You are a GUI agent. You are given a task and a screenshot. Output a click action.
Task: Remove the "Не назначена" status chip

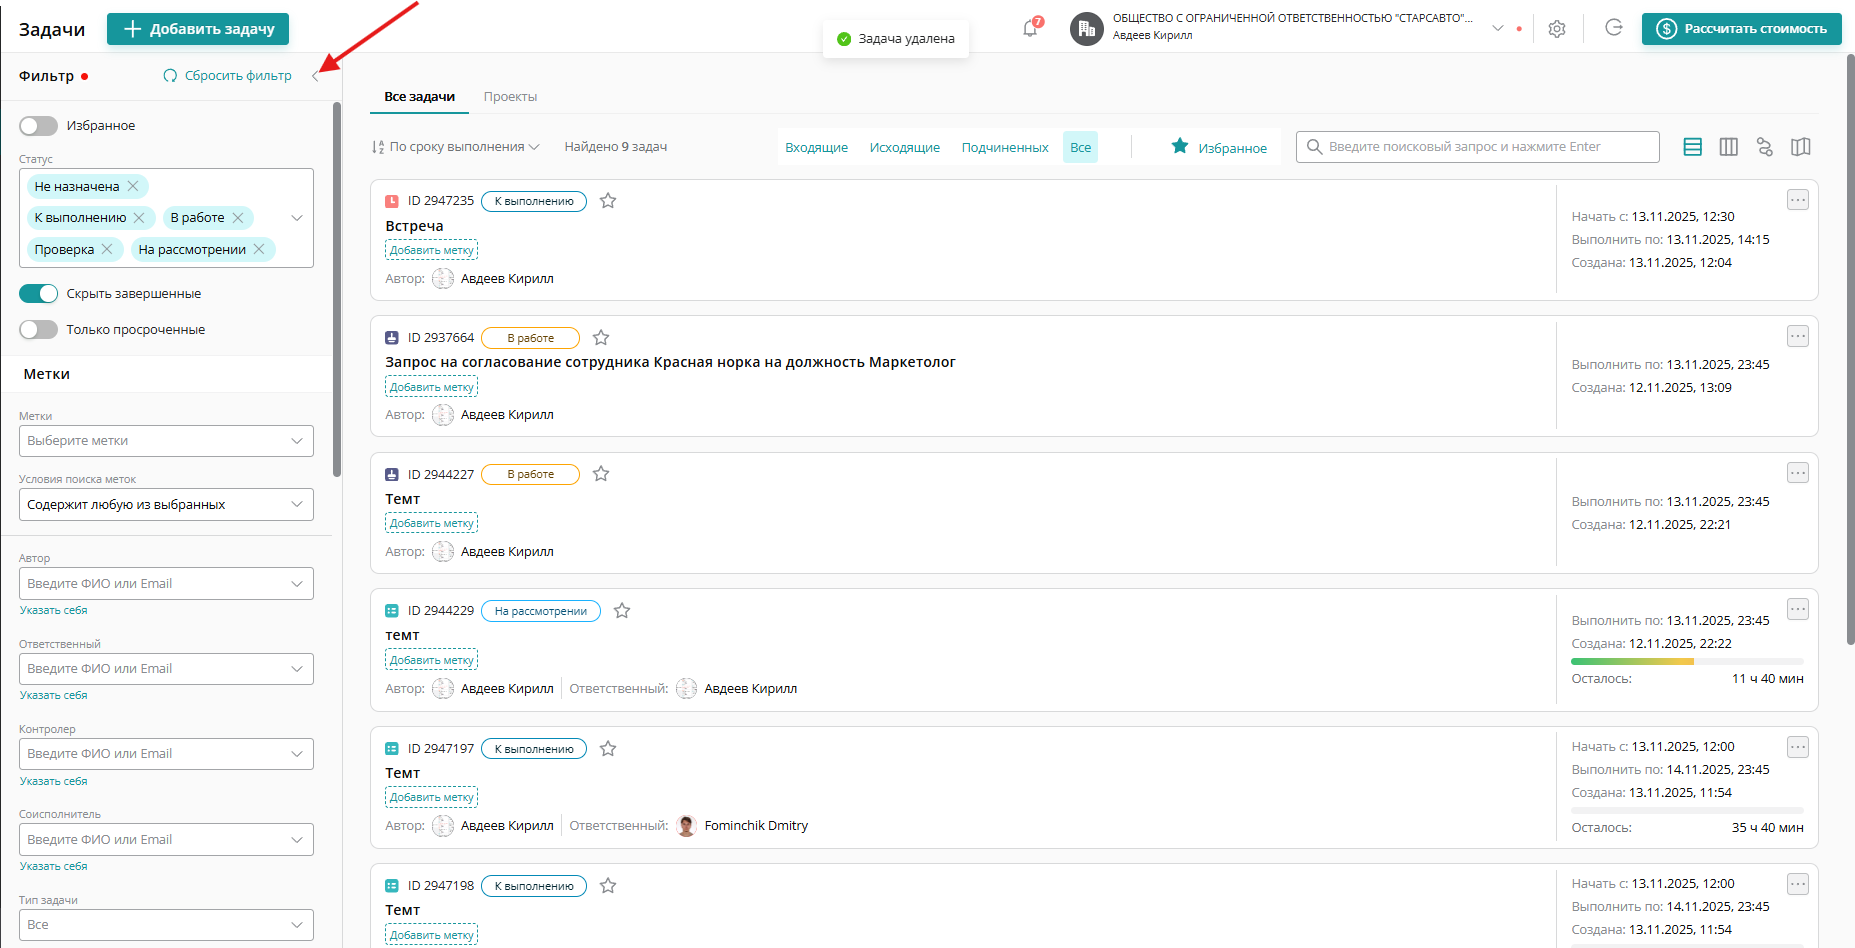133,186
